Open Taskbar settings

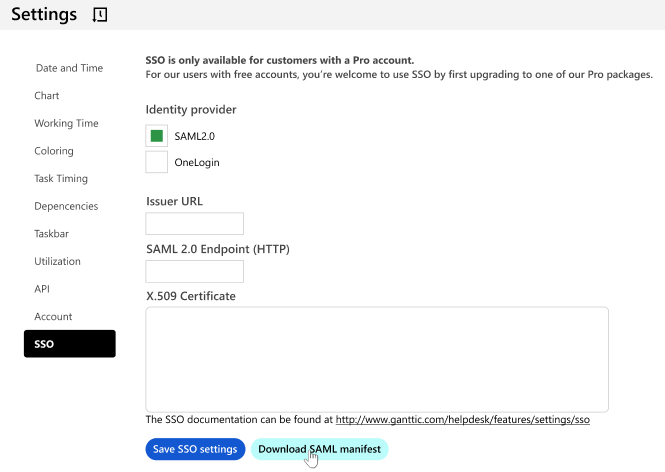coord(51,234)
